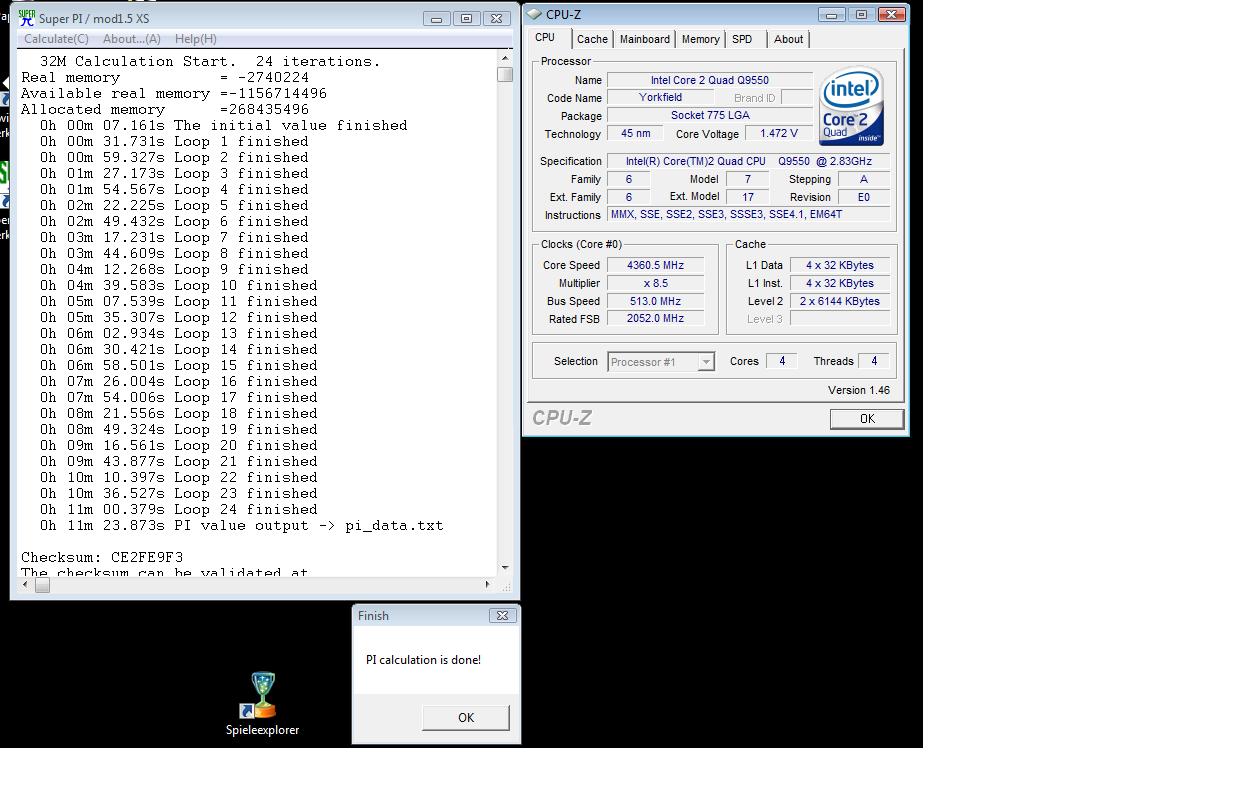Click the 'Loop 24 finished' line
The image size is (1260, 788).
pos(178,509)
